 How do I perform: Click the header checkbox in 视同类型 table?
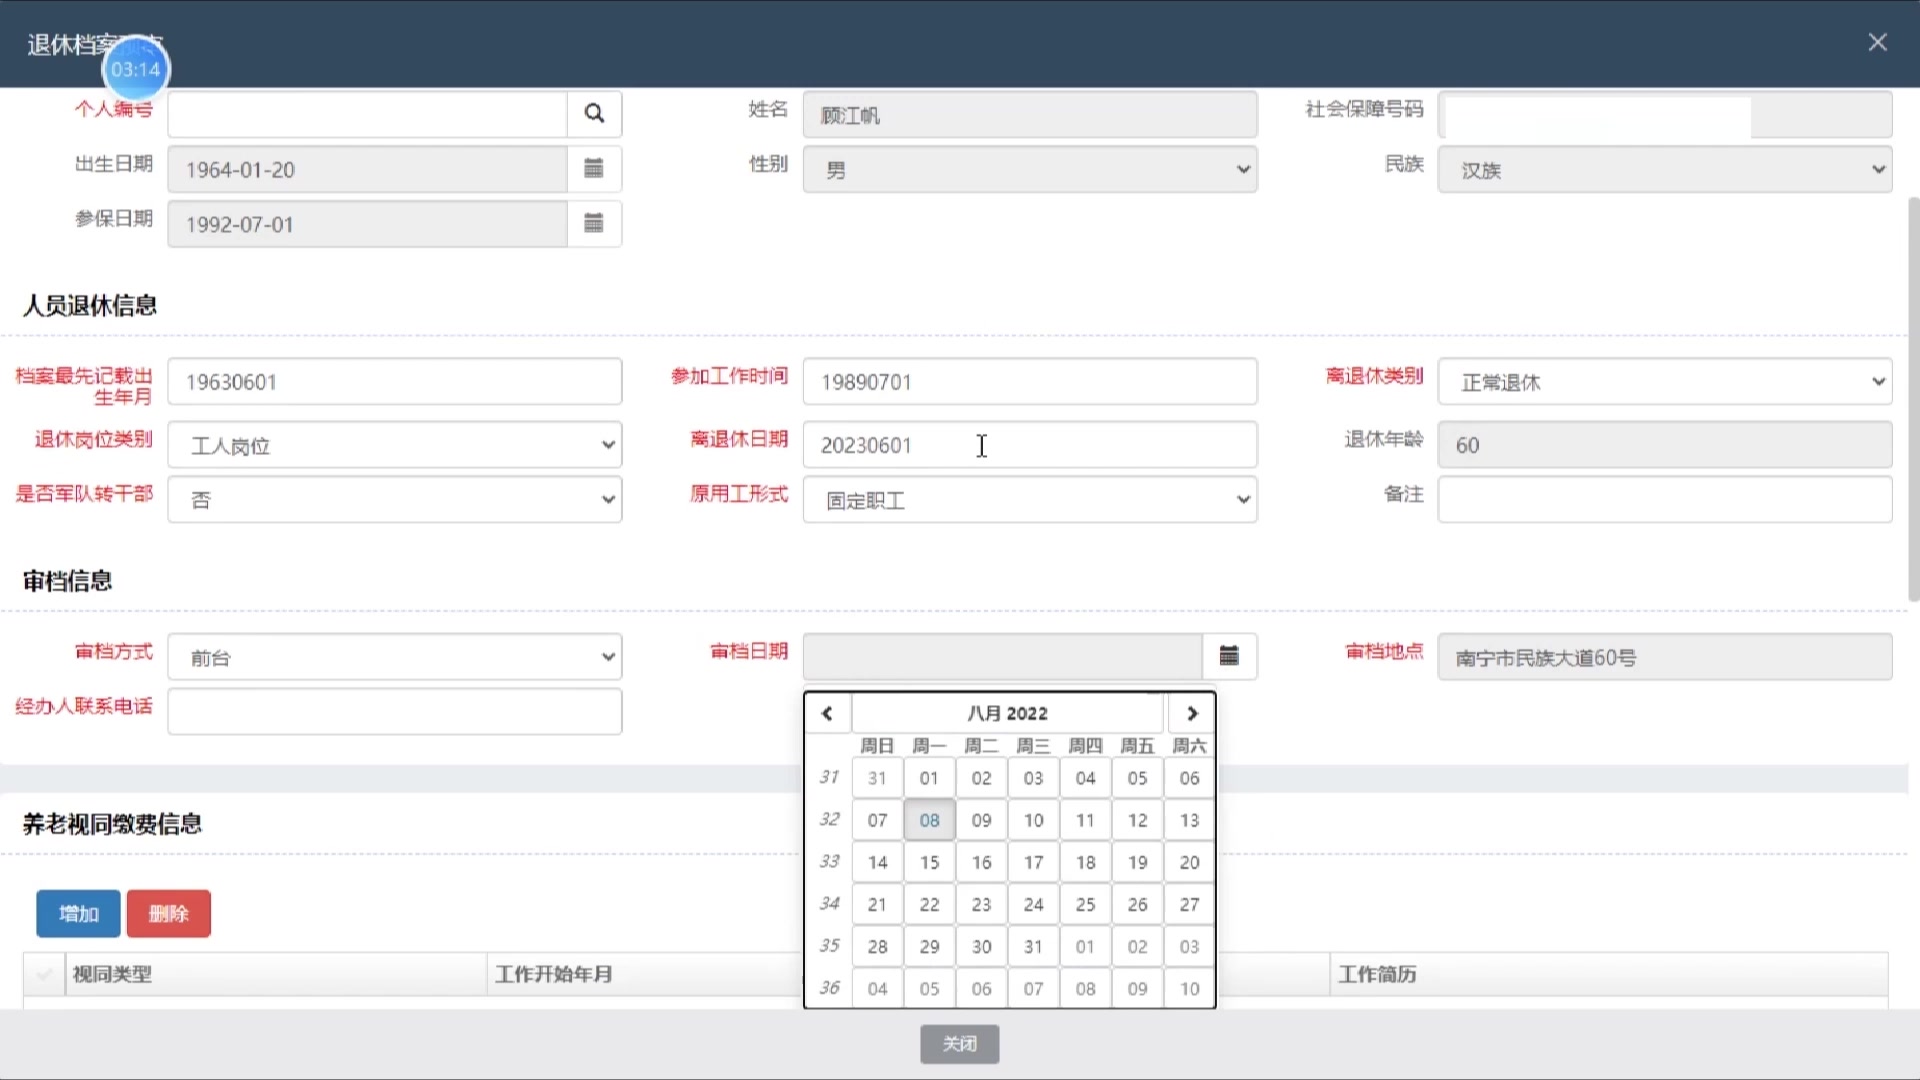coord(44,974)
